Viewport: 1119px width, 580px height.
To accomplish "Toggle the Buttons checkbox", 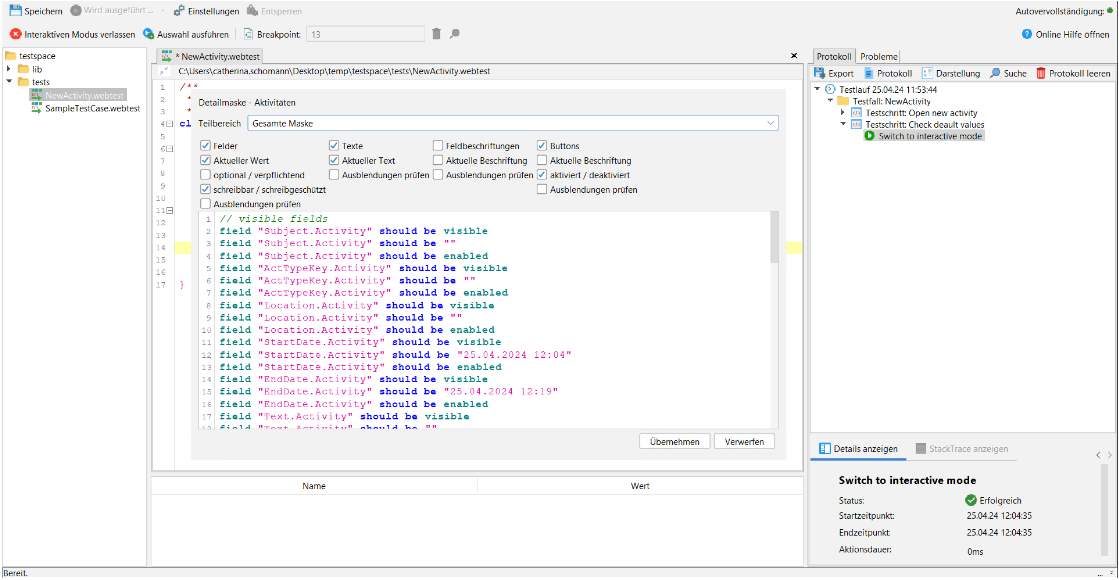I will pos(542,146).
